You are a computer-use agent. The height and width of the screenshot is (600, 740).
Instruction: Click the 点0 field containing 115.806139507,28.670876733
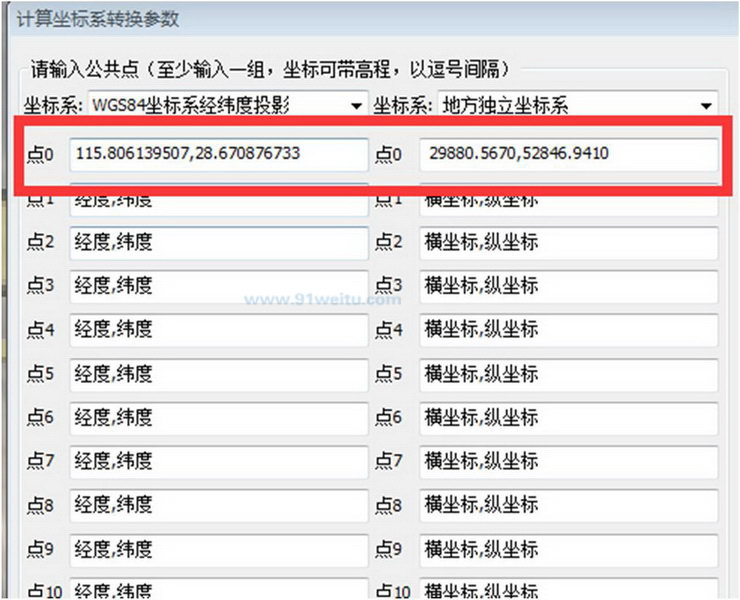pyautogui.click(x=219, y=154)
